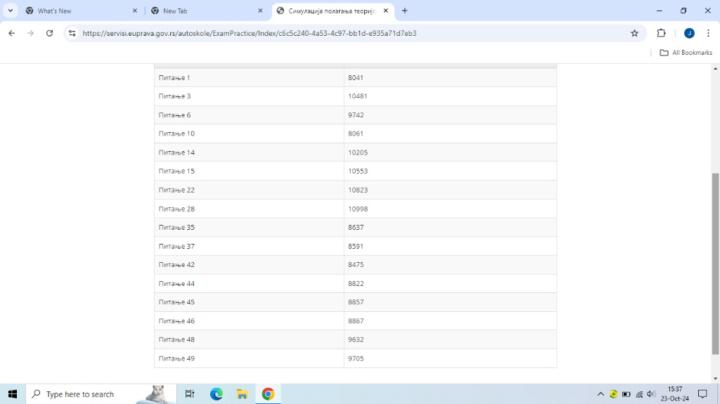Open a new tab with the plus button

pos(405,11)
